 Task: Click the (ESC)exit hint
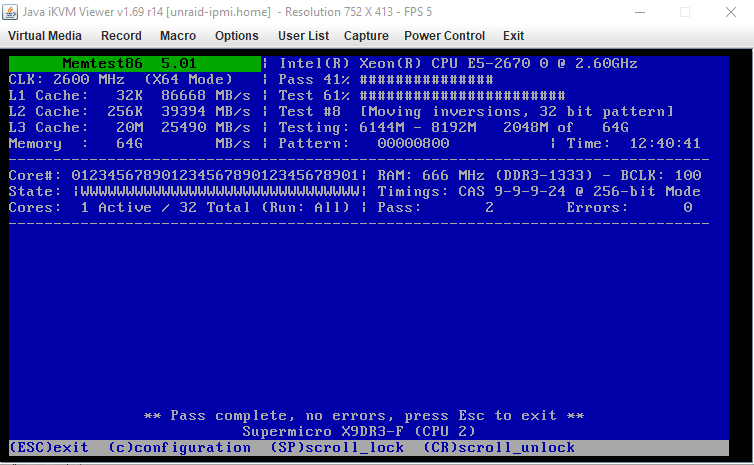tap(49, 448)
